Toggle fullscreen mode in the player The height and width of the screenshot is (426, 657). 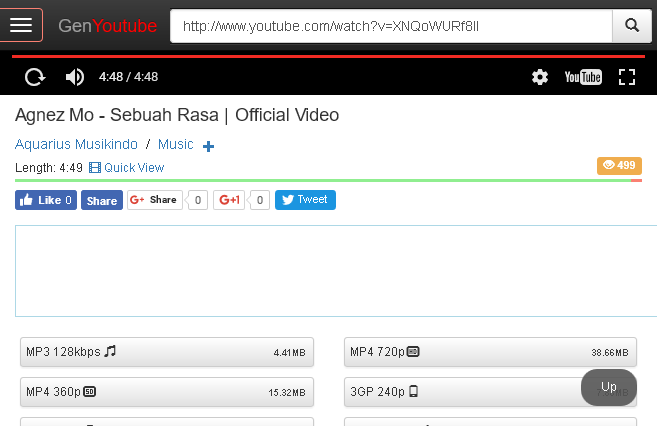pos(627,77)
